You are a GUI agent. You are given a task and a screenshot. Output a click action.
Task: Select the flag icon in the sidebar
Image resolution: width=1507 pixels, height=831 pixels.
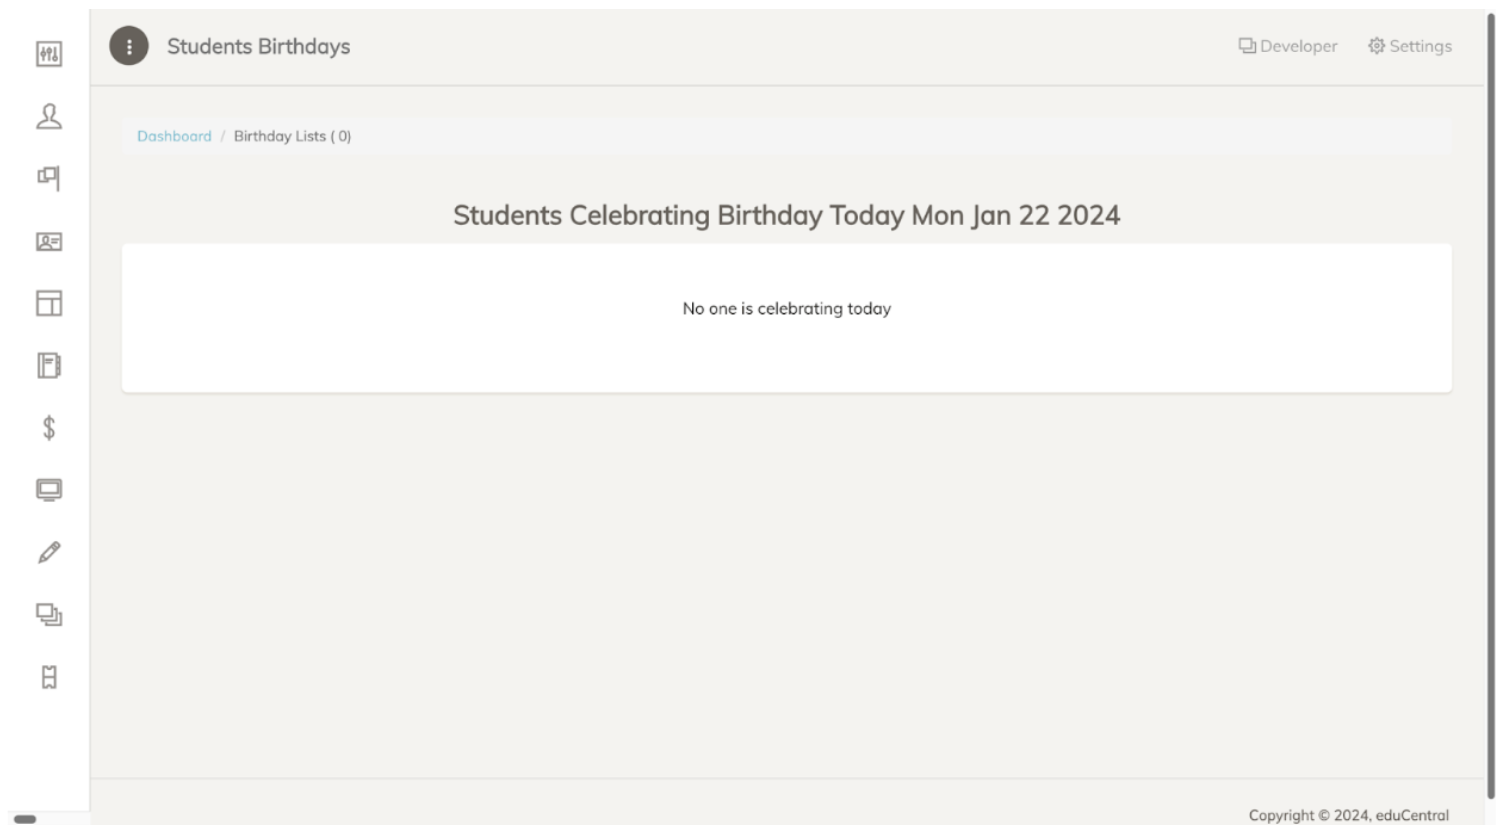[x=49, y=178]
